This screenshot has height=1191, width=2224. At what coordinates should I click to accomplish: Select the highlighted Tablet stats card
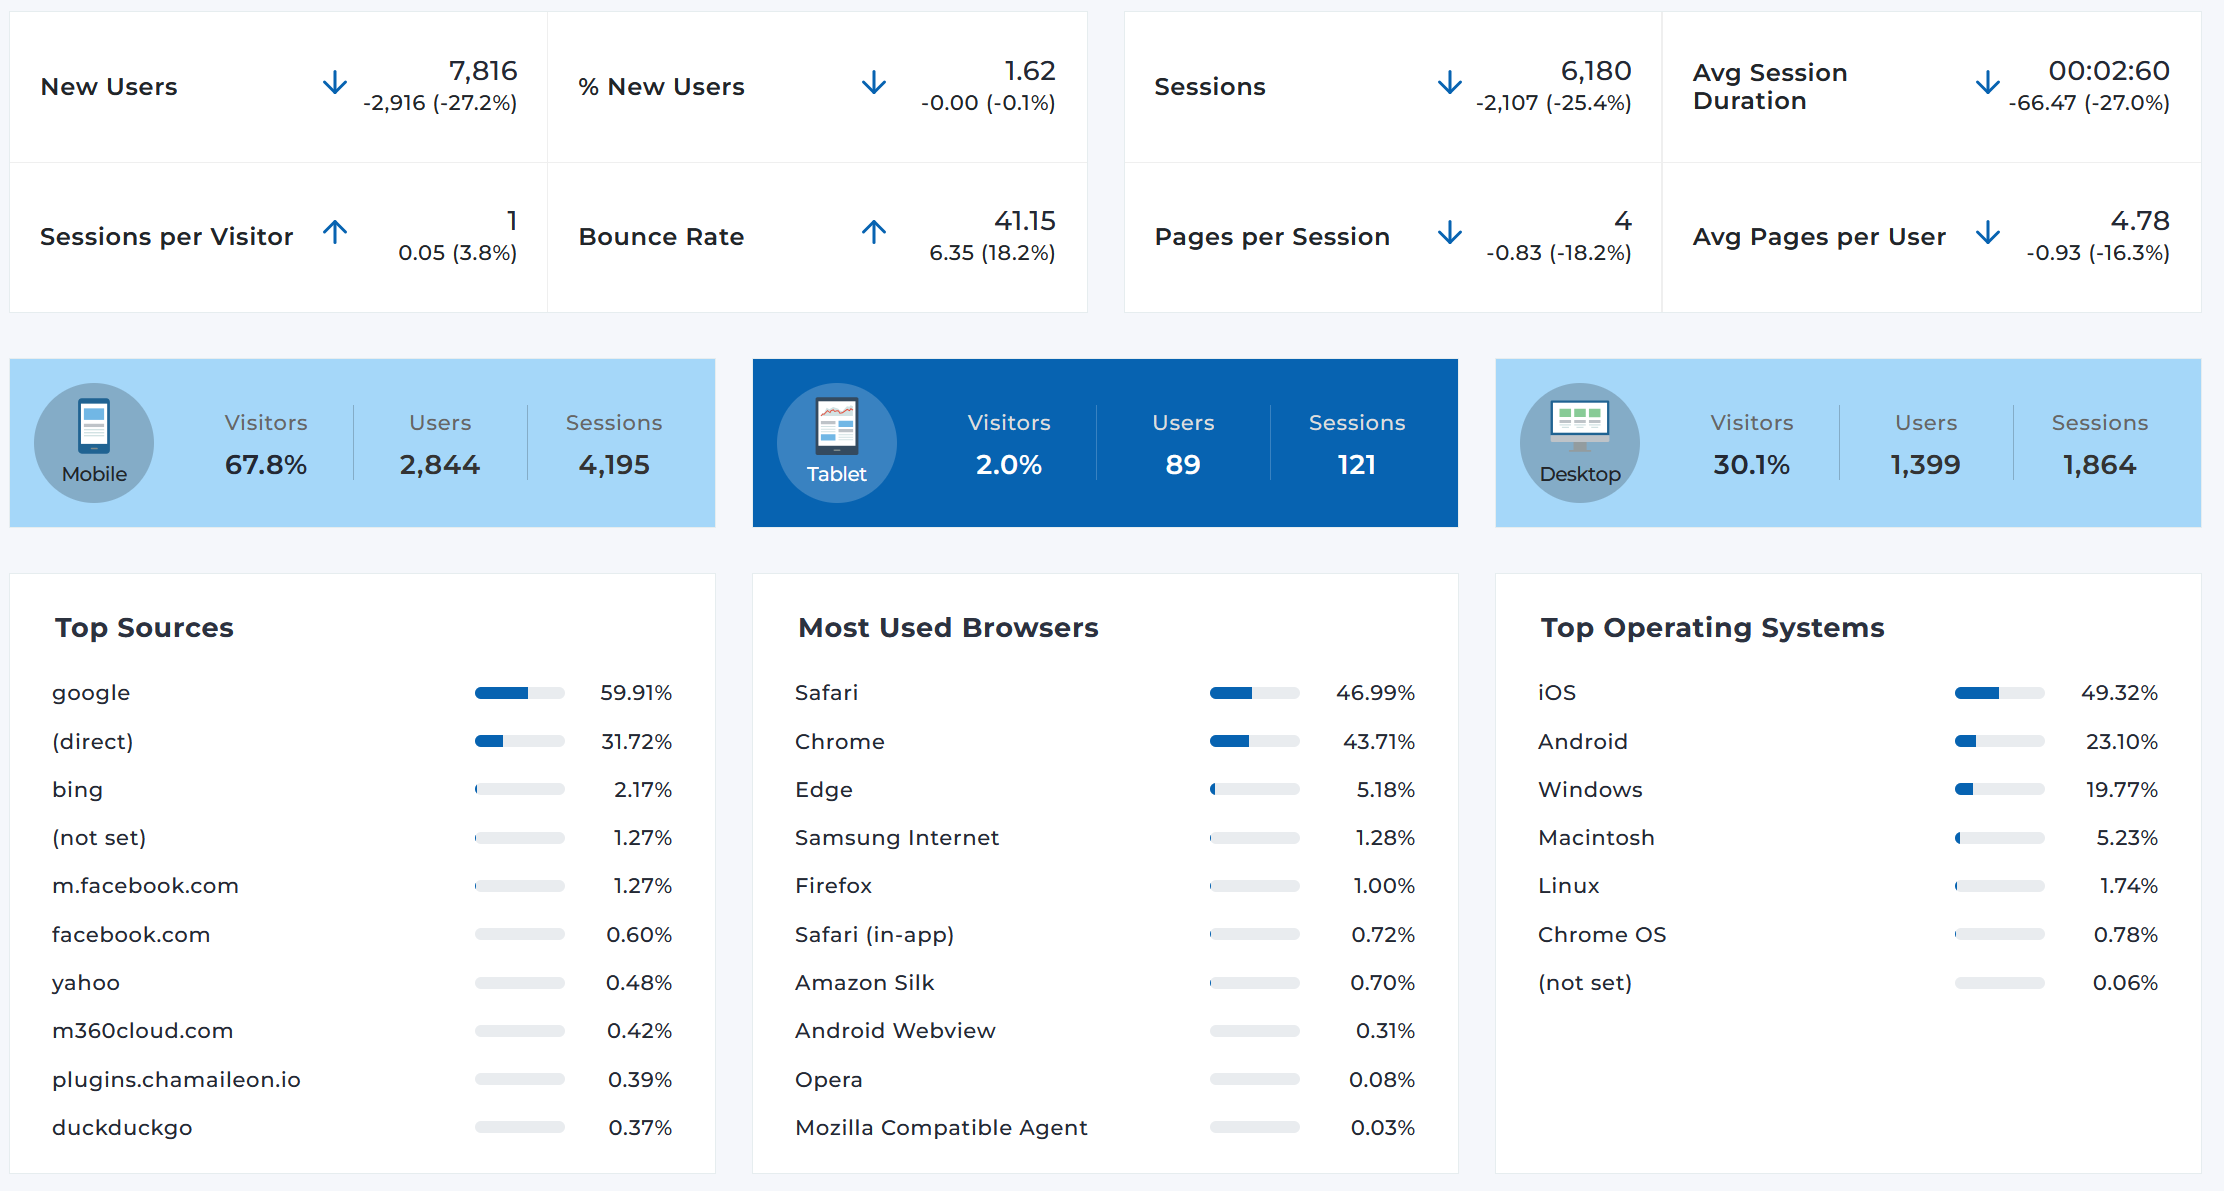tap(1104, 442)
